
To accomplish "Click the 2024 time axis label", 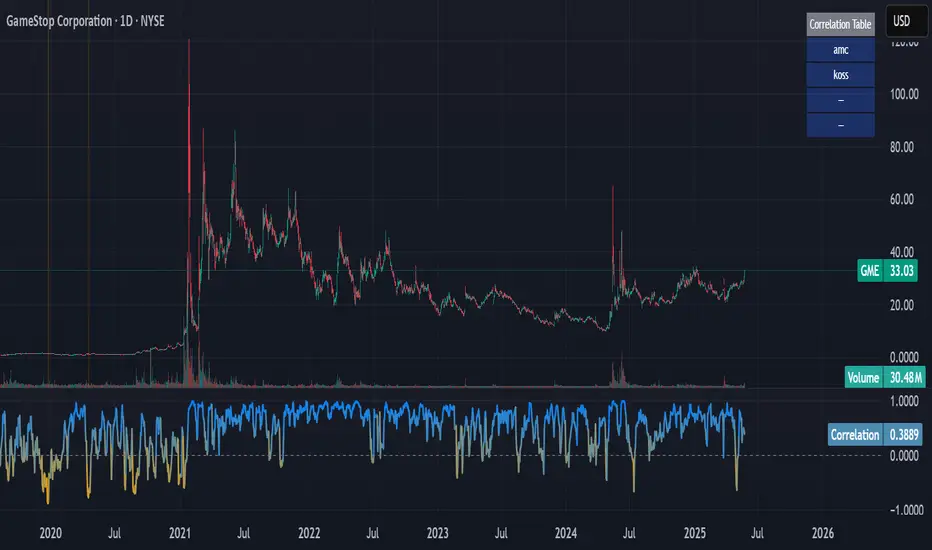I will tap(566, 533).
